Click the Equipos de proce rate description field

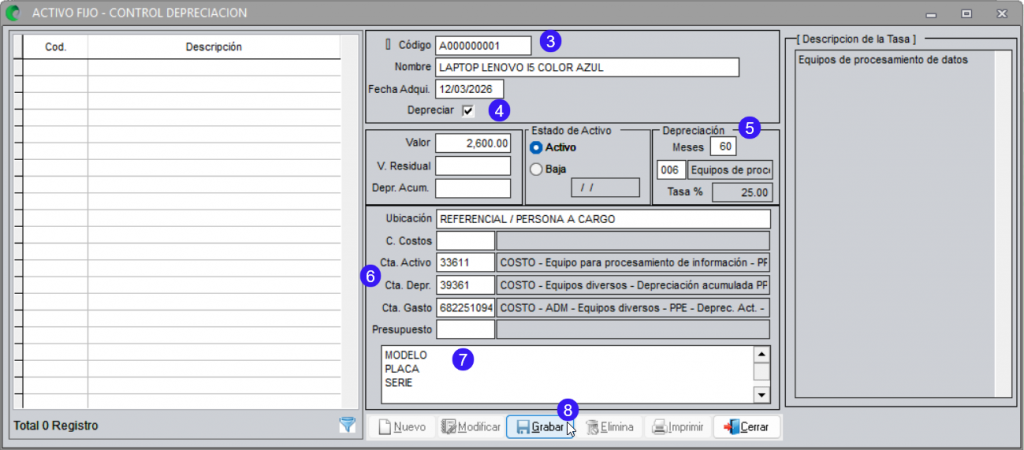pyautogui.click(x=731, y=170)
